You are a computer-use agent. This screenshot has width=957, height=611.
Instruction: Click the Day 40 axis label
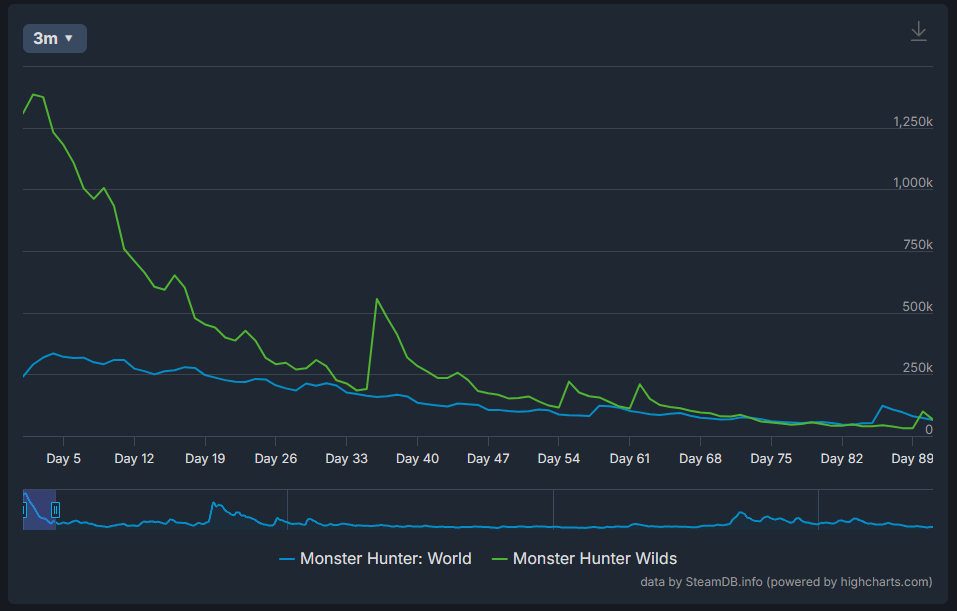click(417, 458)
